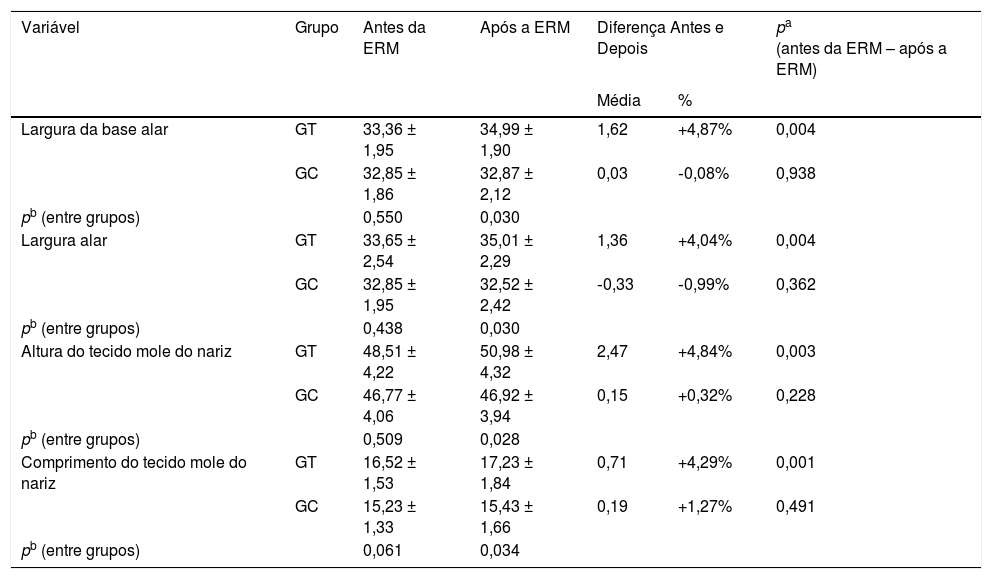
Task: Select 'Comprimento do tecido mole do nariz' label
Action: (134, 471)
